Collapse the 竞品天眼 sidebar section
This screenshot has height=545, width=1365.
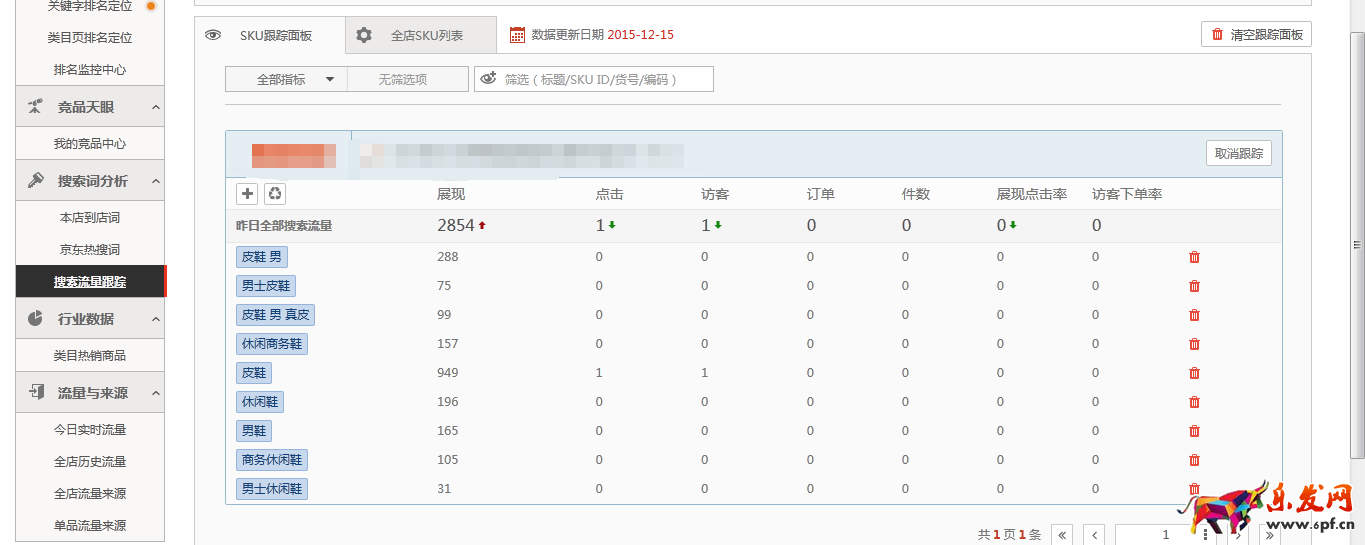pyautogui.click(x=156, y=107)
